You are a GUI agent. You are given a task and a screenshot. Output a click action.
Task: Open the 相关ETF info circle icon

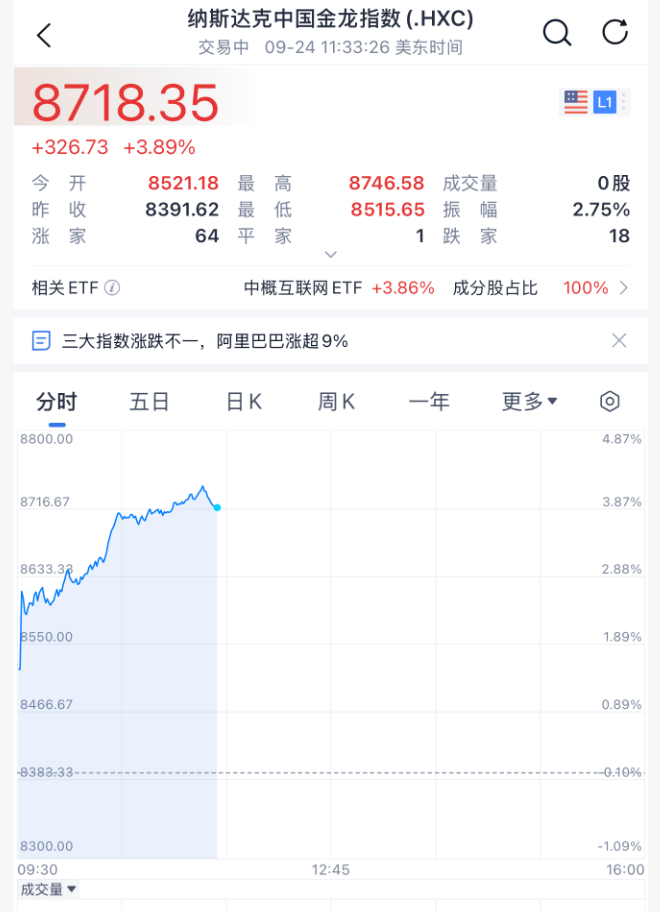pyautogui.click(x=112, y=287)
